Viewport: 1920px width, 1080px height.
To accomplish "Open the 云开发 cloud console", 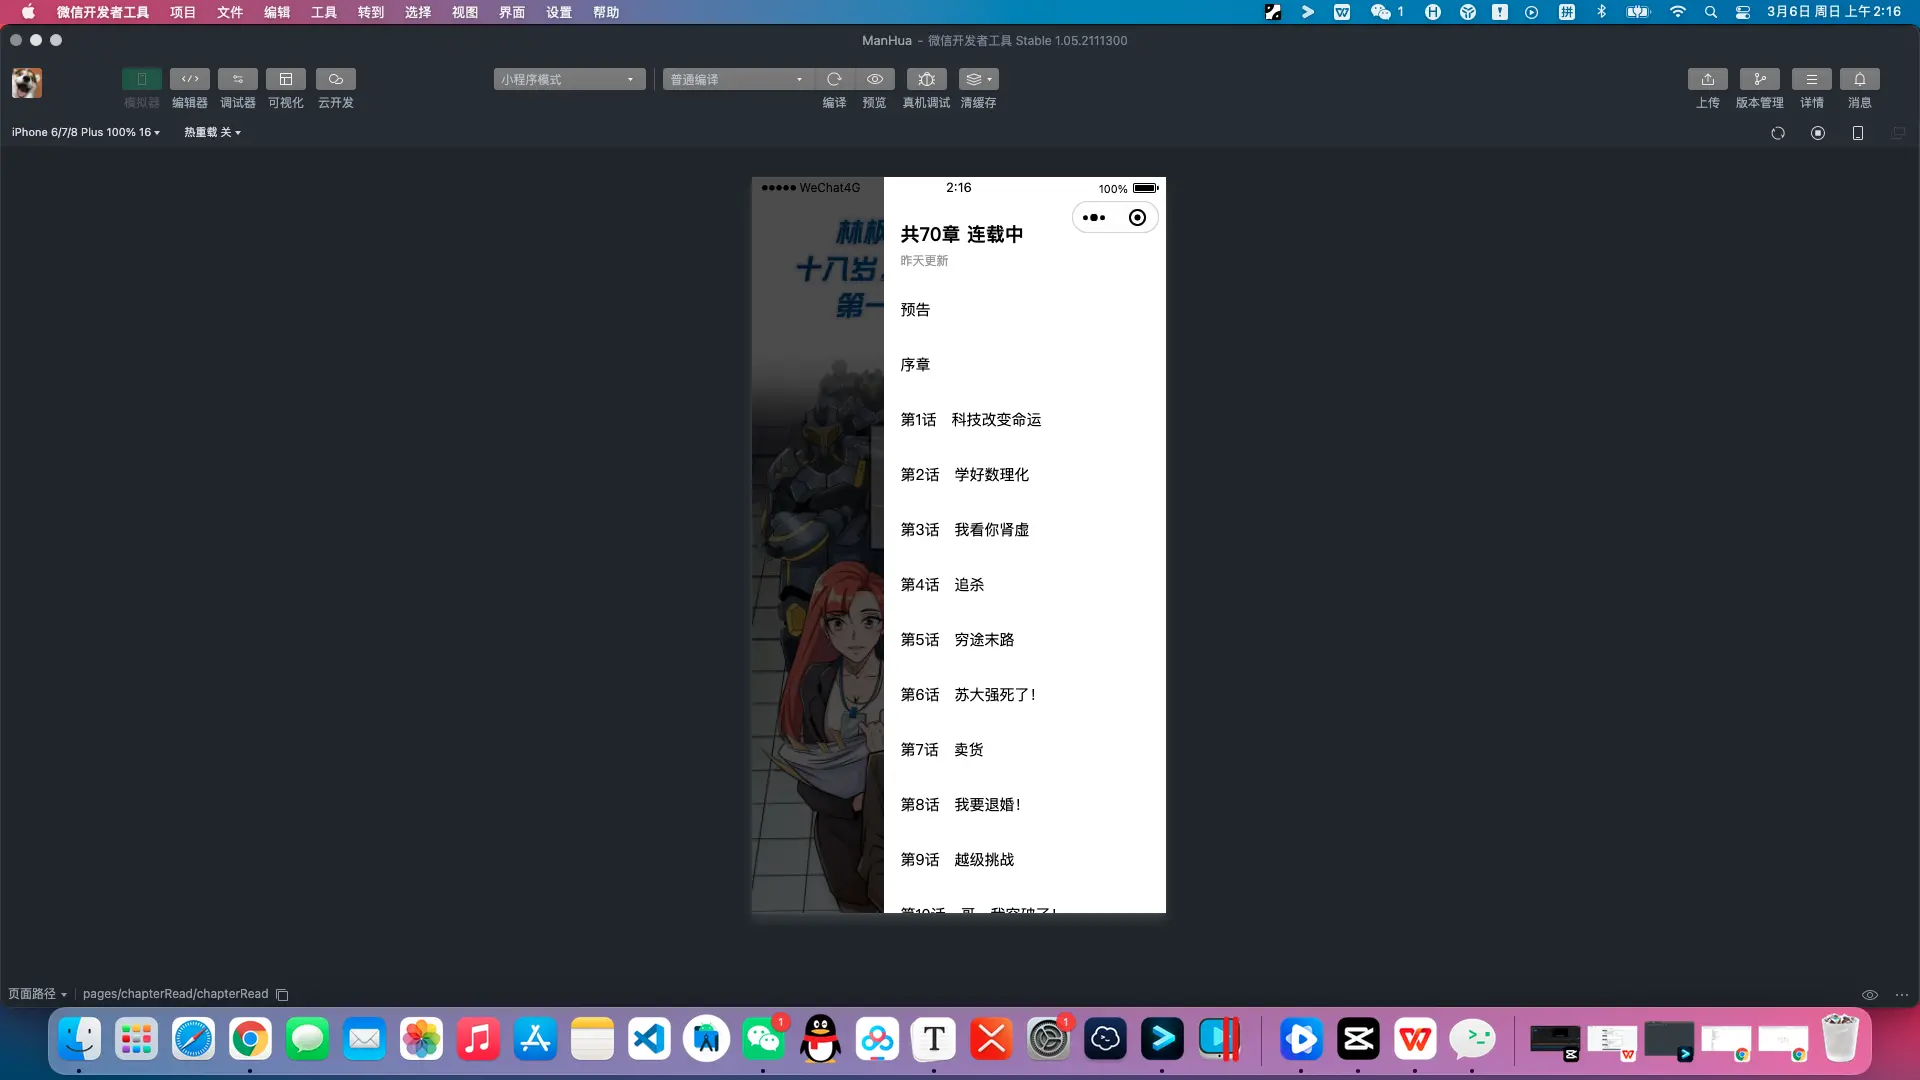I will (x=335, y=88).
